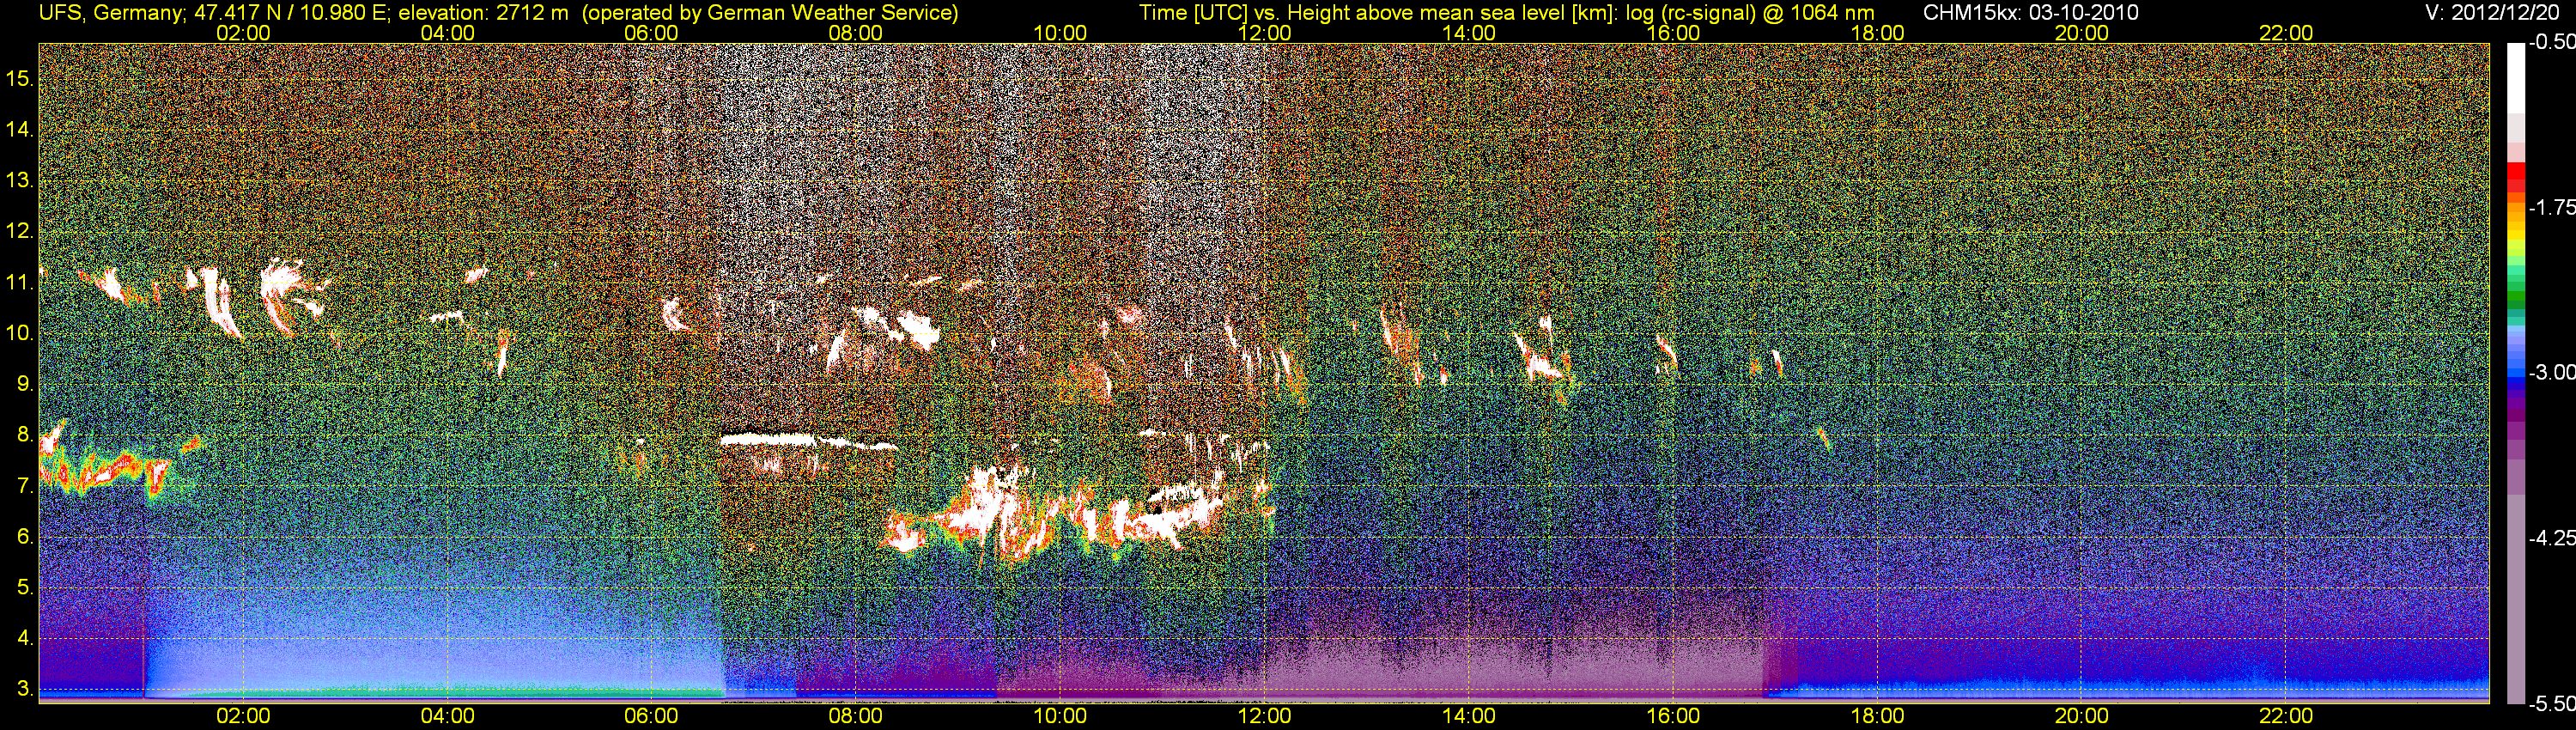Click the 12:00 label on bottom time axis
The width and height of the screenshot is (2576, 730).
[1264, 716]
